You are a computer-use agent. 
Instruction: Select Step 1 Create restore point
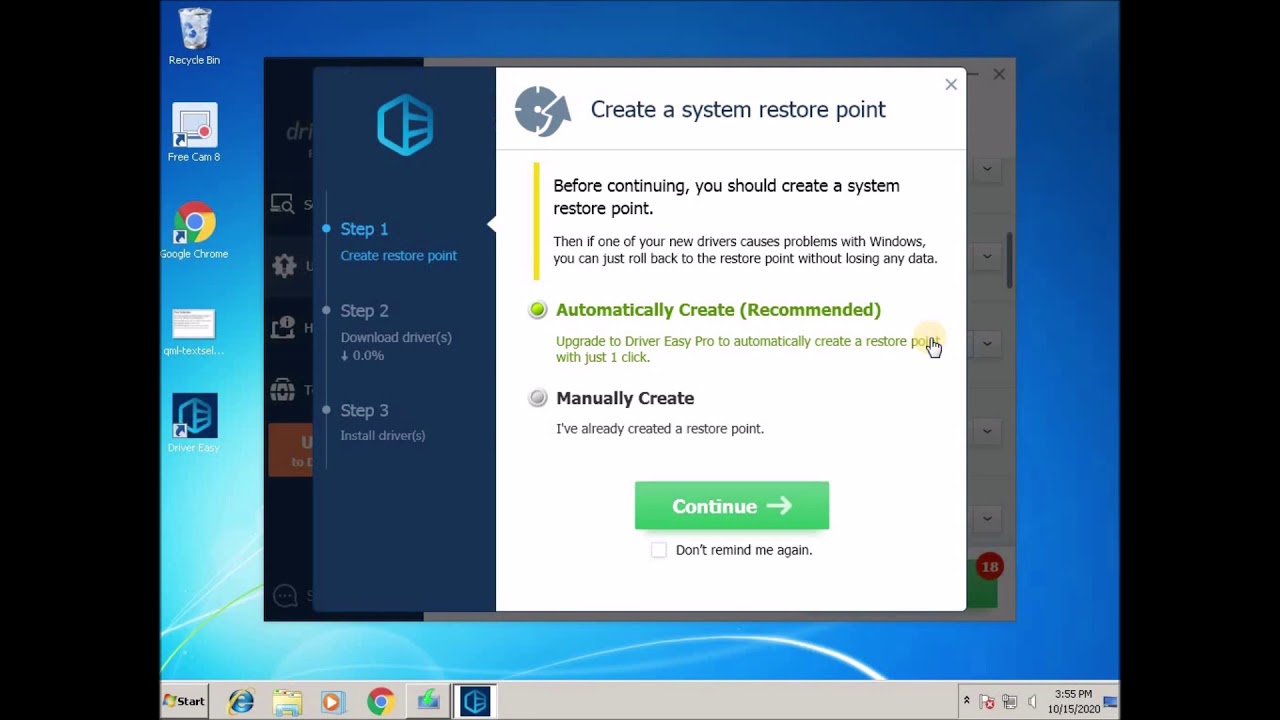click(398, 241)
